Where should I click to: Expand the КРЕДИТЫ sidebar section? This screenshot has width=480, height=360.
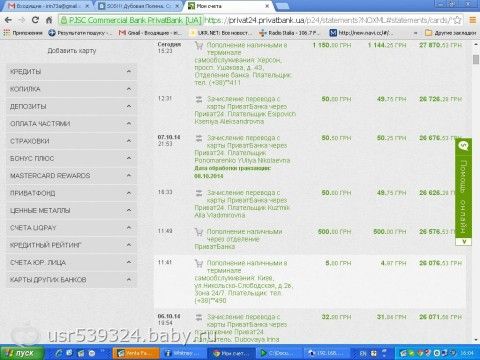point(71,72)
